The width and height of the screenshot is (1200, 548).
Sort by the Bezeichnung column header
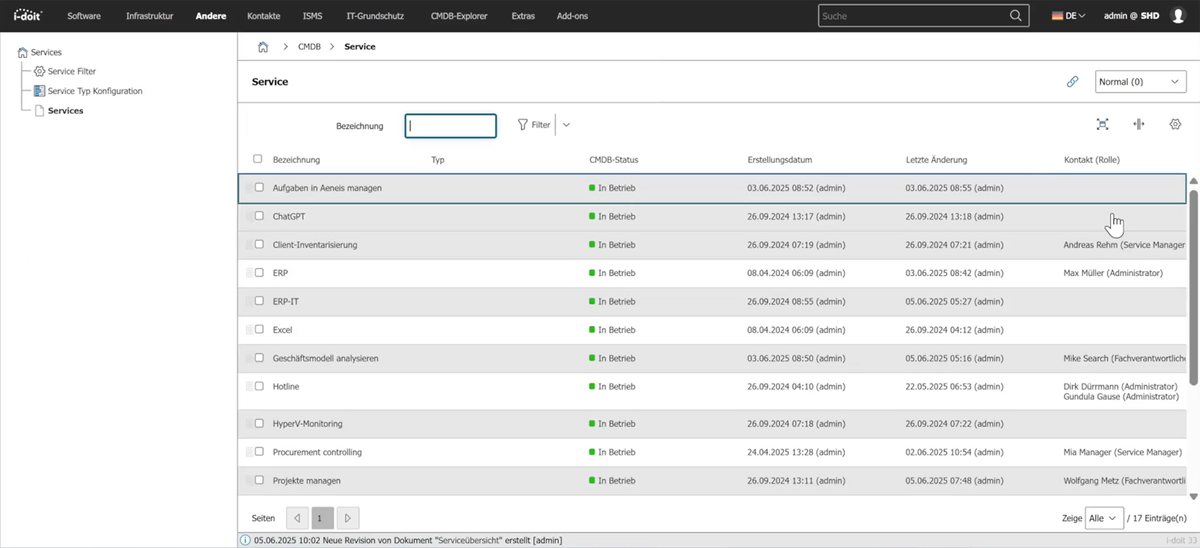296,160
